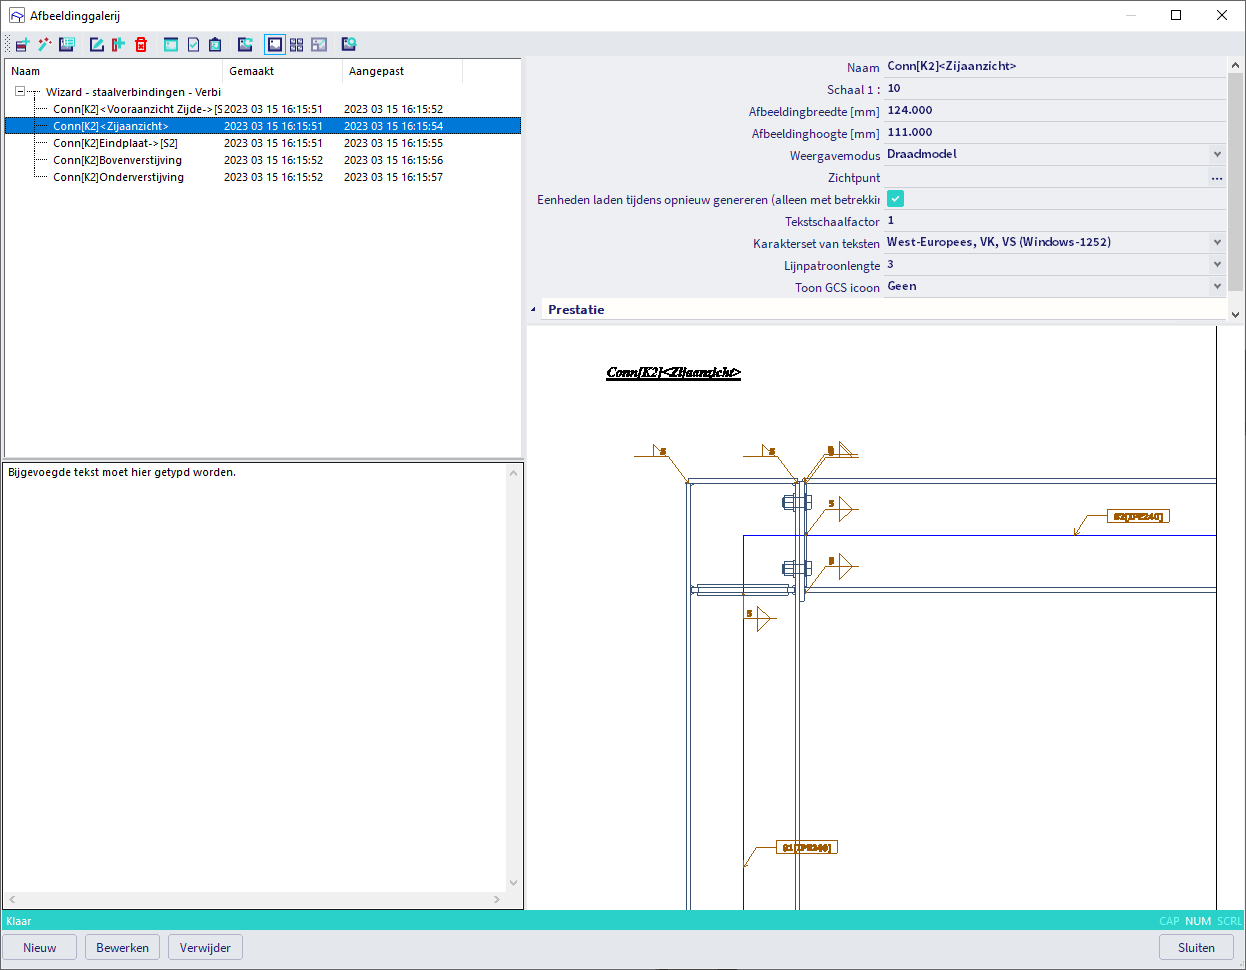Open the picture wizard (magic wand) tool
This screenshot has width=1246, height=970.
(x=44, y=45)
